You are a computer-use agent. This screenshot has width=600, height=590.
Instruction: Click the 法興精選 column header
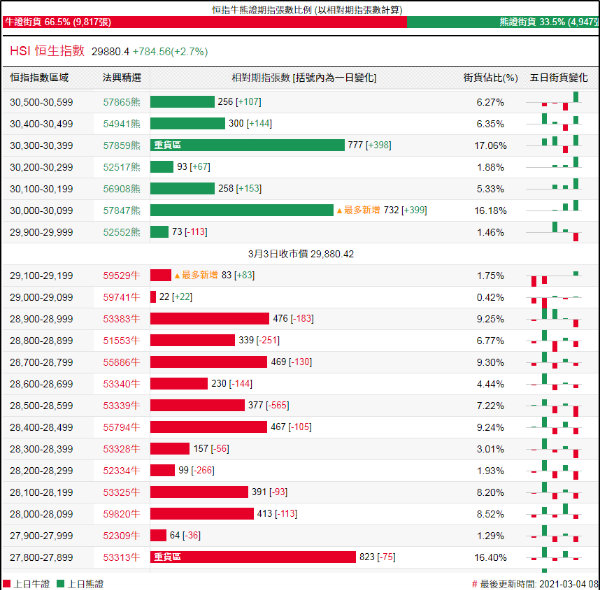122,78
